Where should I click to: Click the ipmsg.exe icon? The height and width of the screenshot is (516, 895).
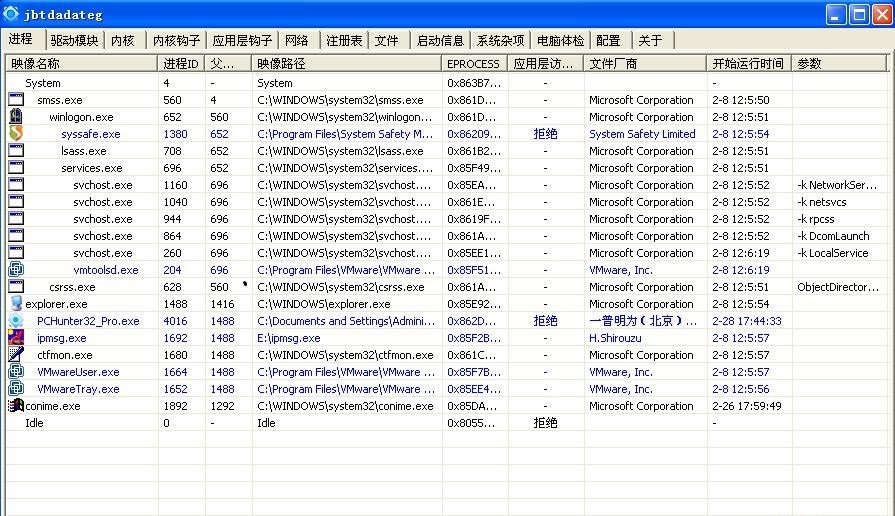coord(16,338)
